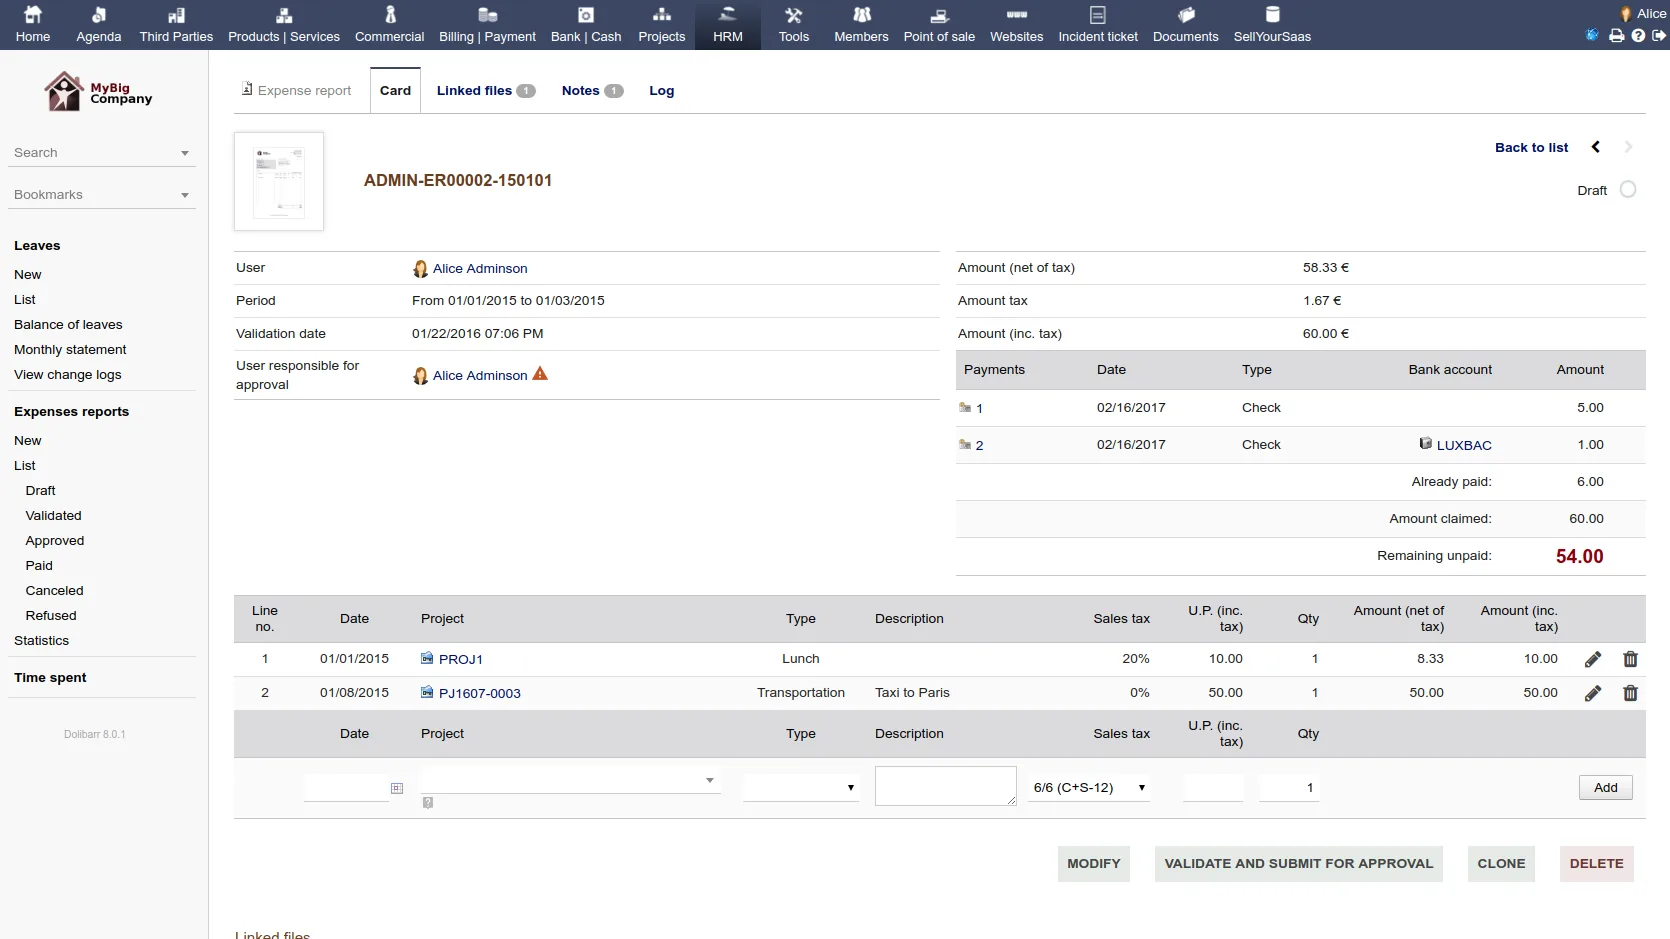The image size is (1670, 939).
Task: Go to Third Parties module
Action: tap(176, 25)
